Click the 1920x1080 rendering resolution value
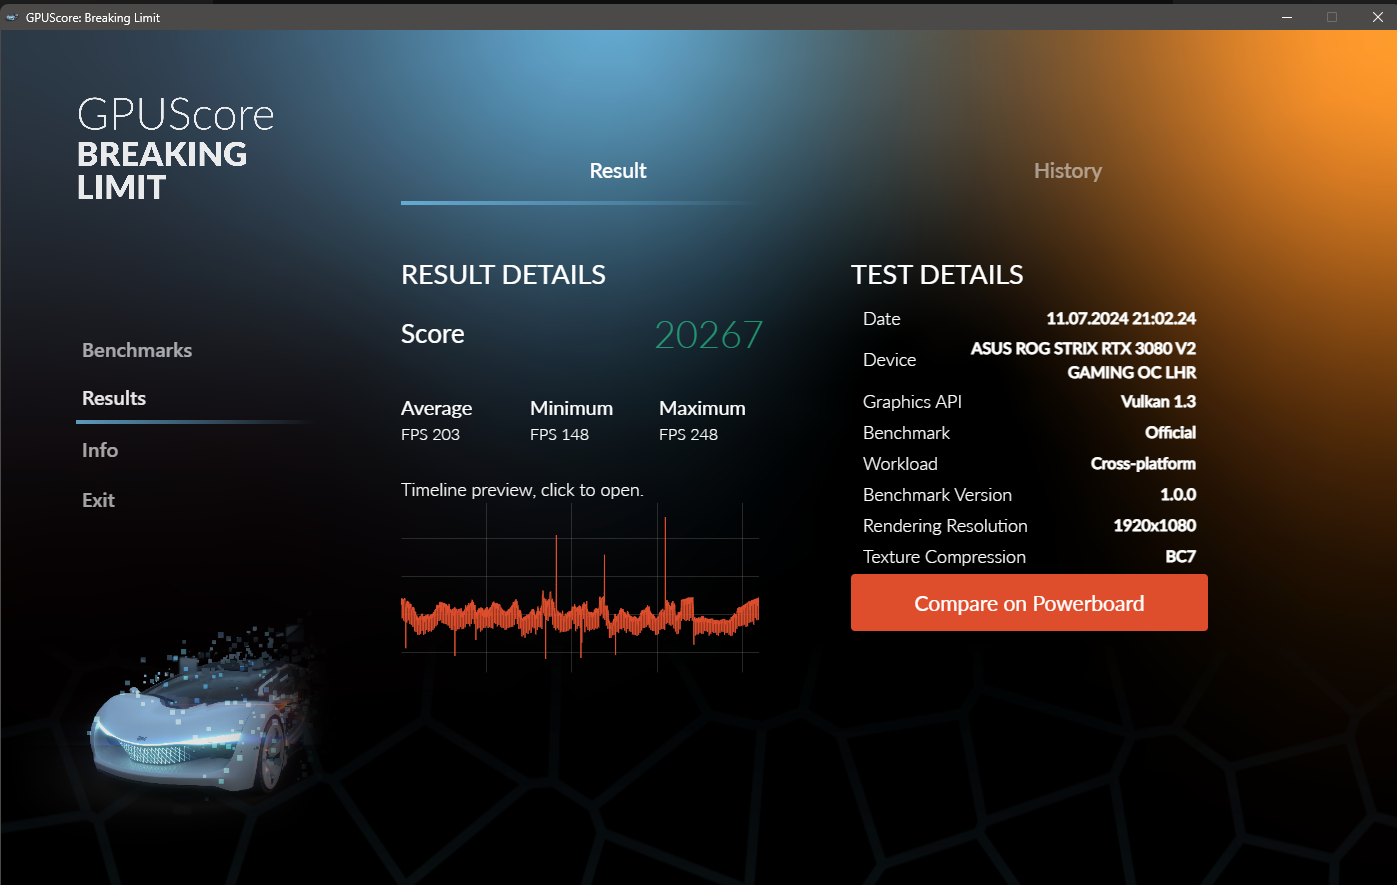This screenshot has width=1397, height=885. [x=1154, y=526]
